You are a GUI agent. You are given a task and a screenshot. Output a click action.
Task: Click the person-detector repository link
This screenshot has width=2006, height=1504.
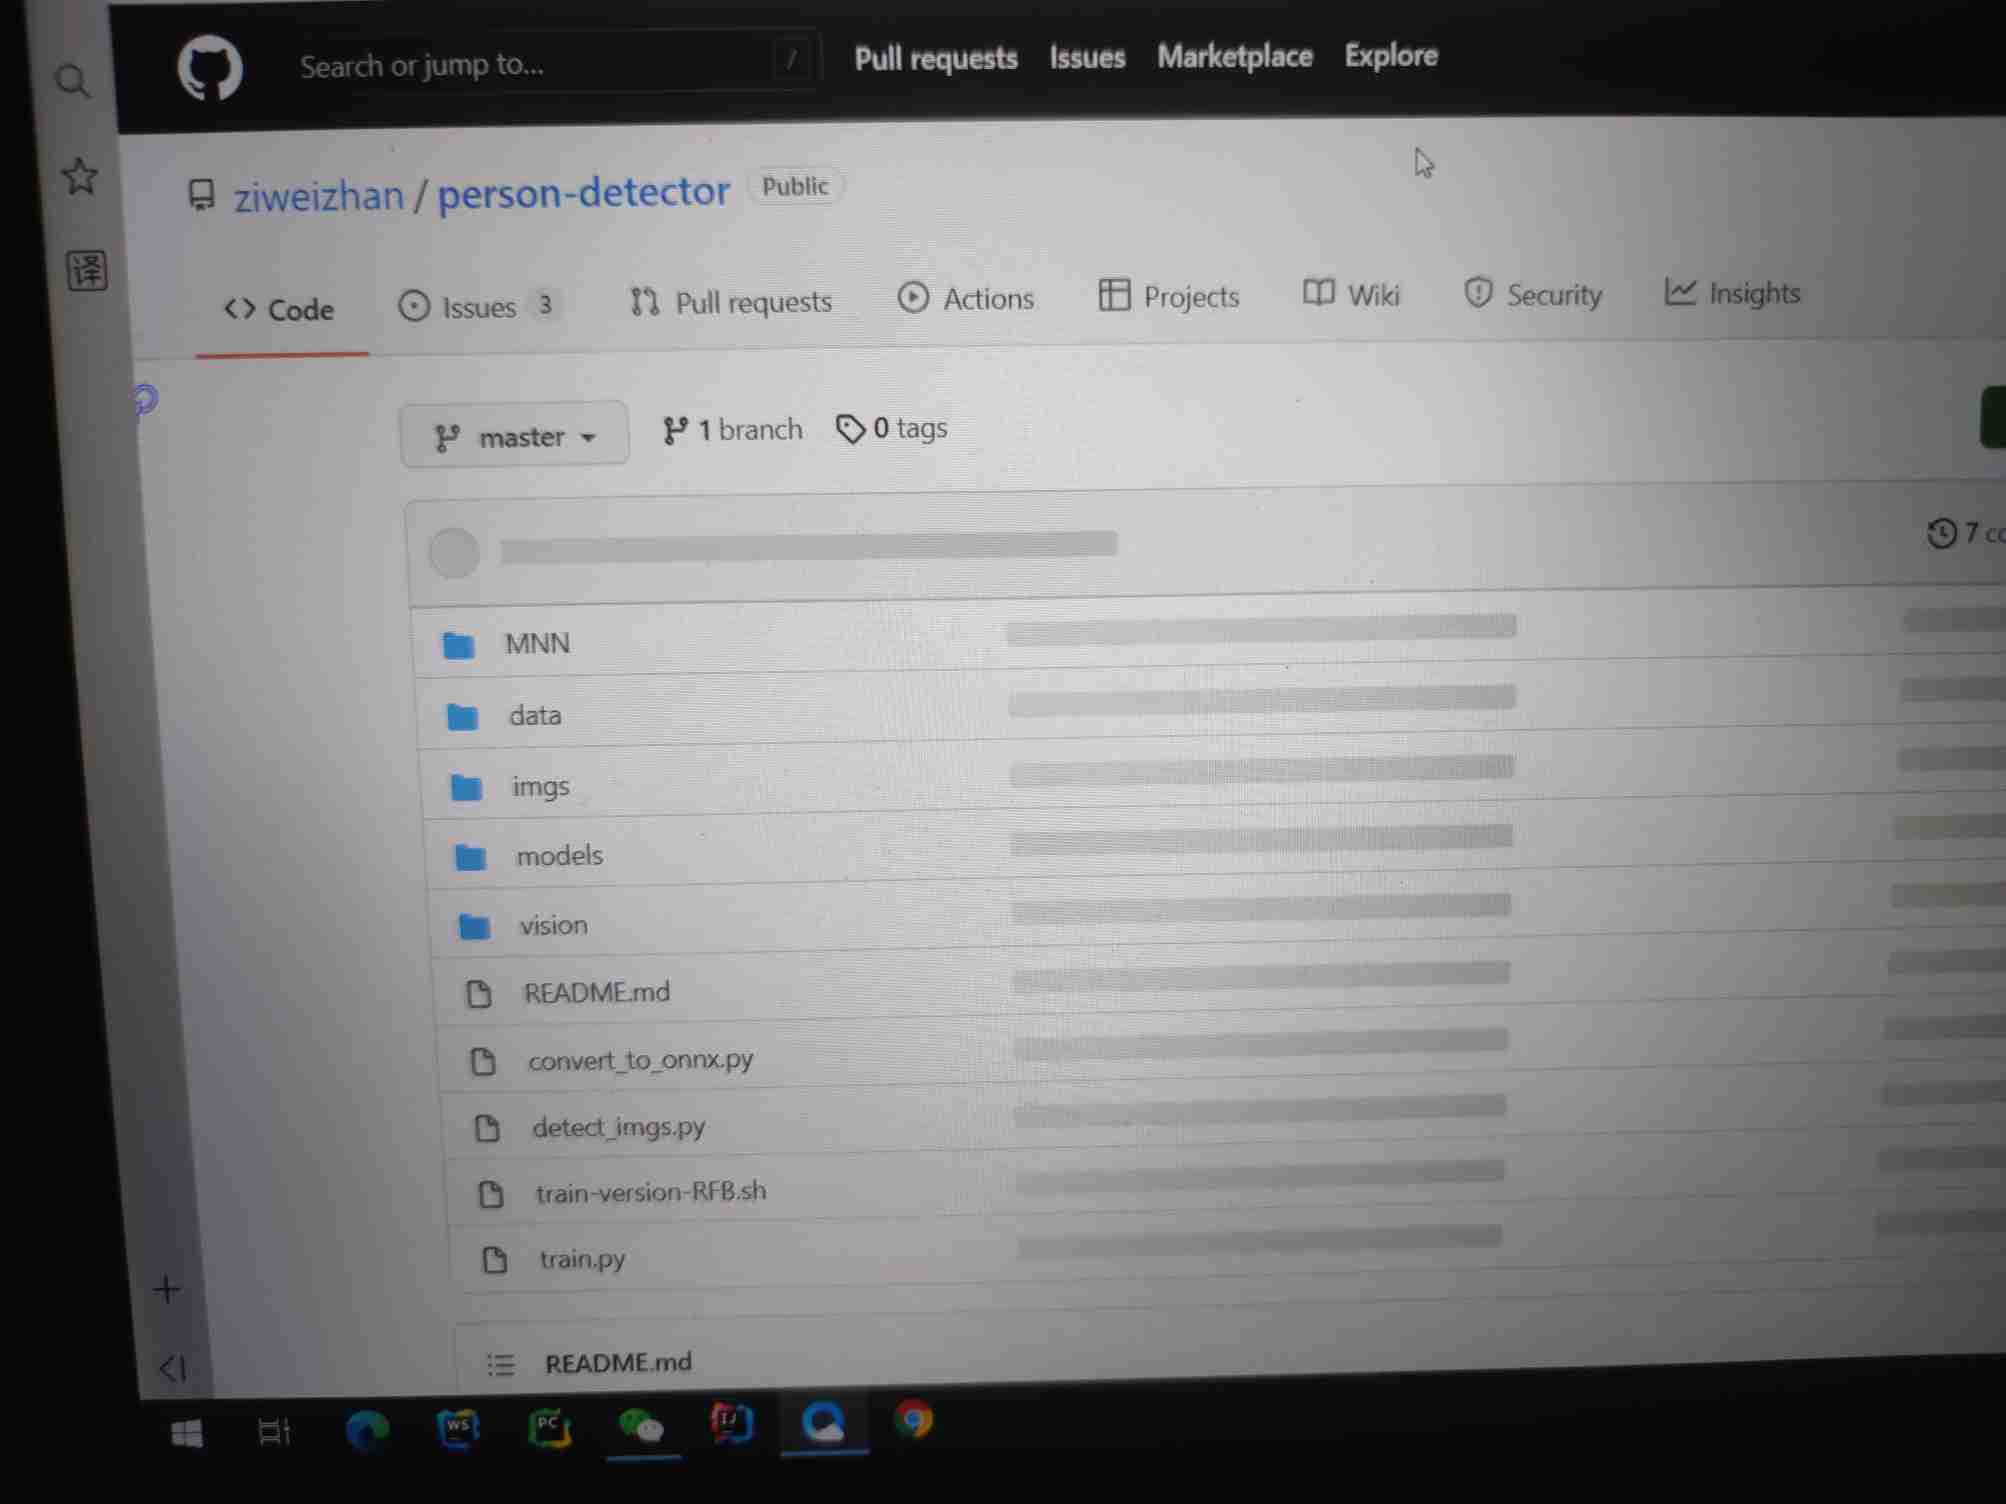click(584, 191)
